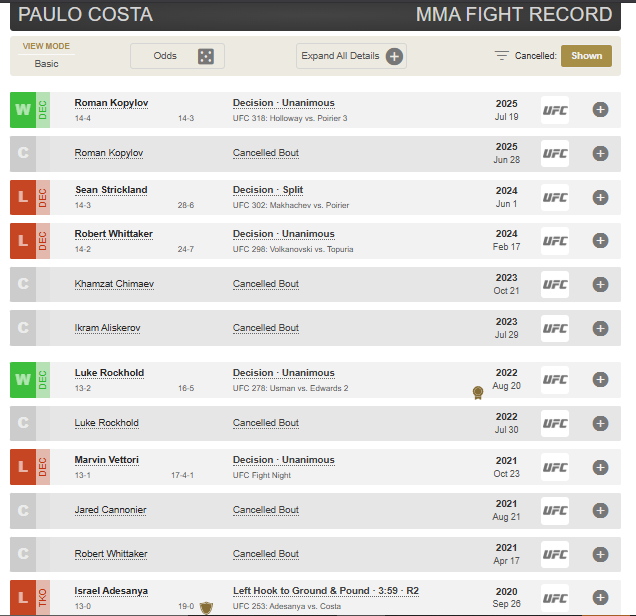Click title belt icon on Adesanya row
Screen dimensions: 636x616
pyautogui.click(x=206, y=607)
